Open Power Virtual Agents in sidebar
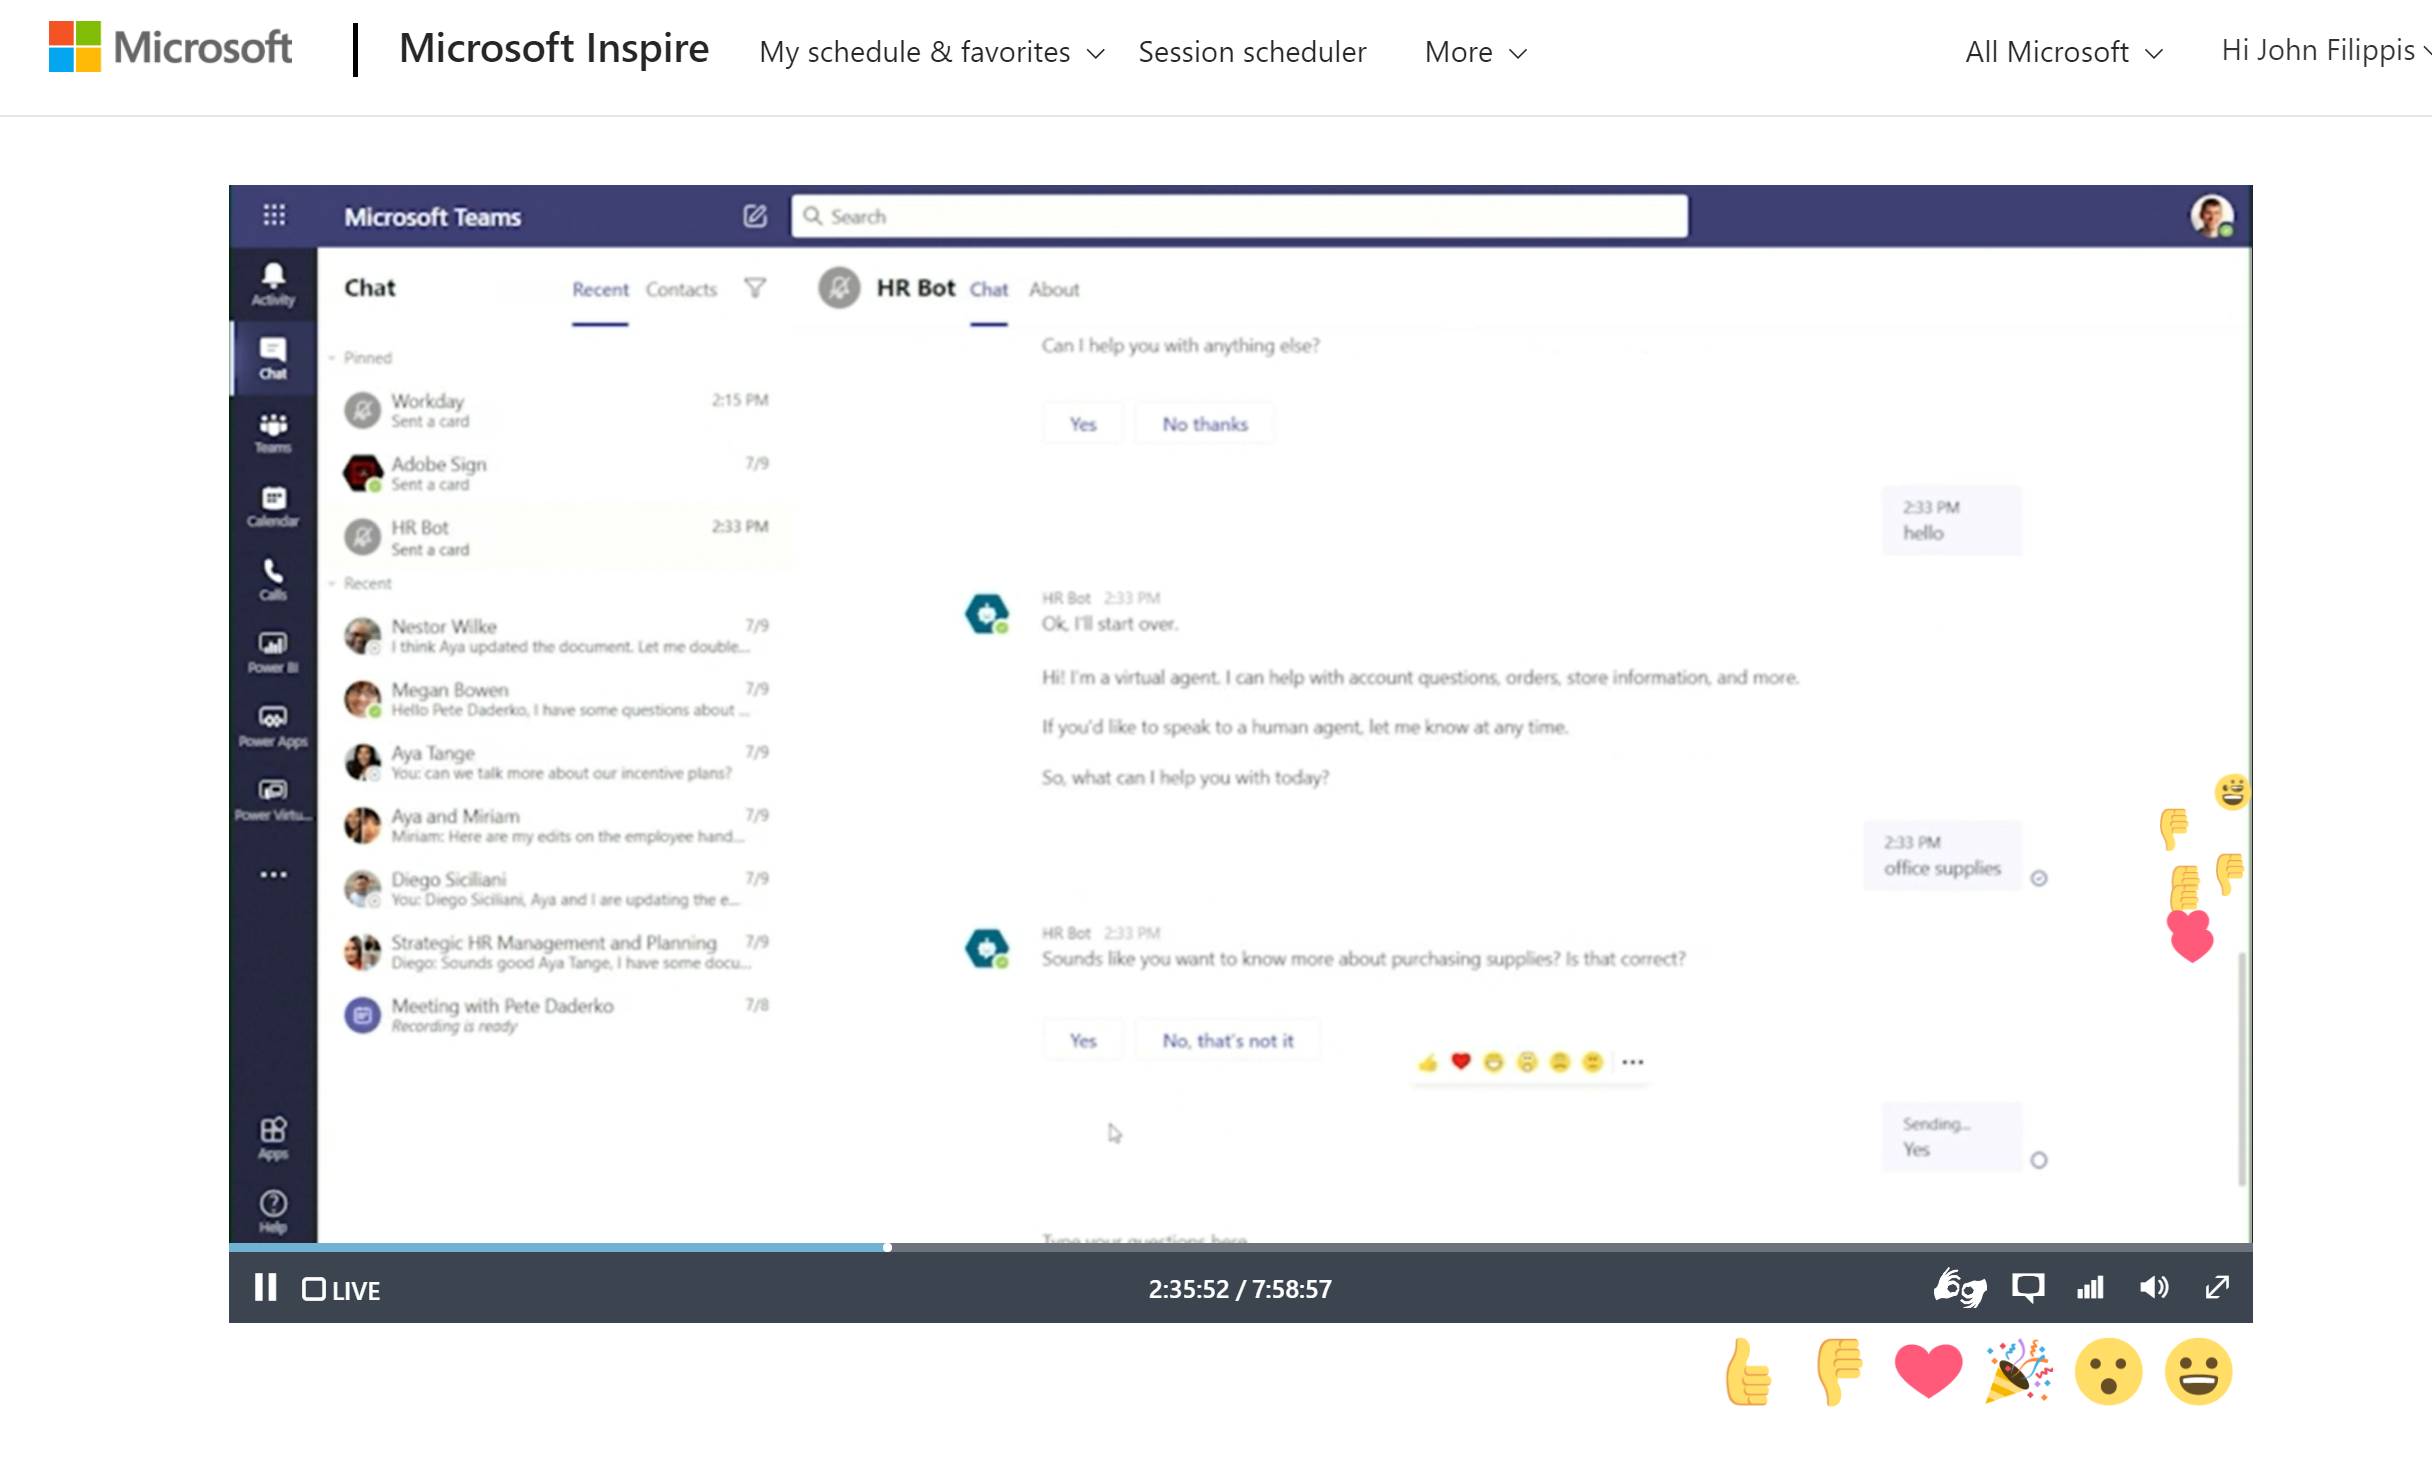This screenshot has width=2432, height=1476. [x=273, y=800]
